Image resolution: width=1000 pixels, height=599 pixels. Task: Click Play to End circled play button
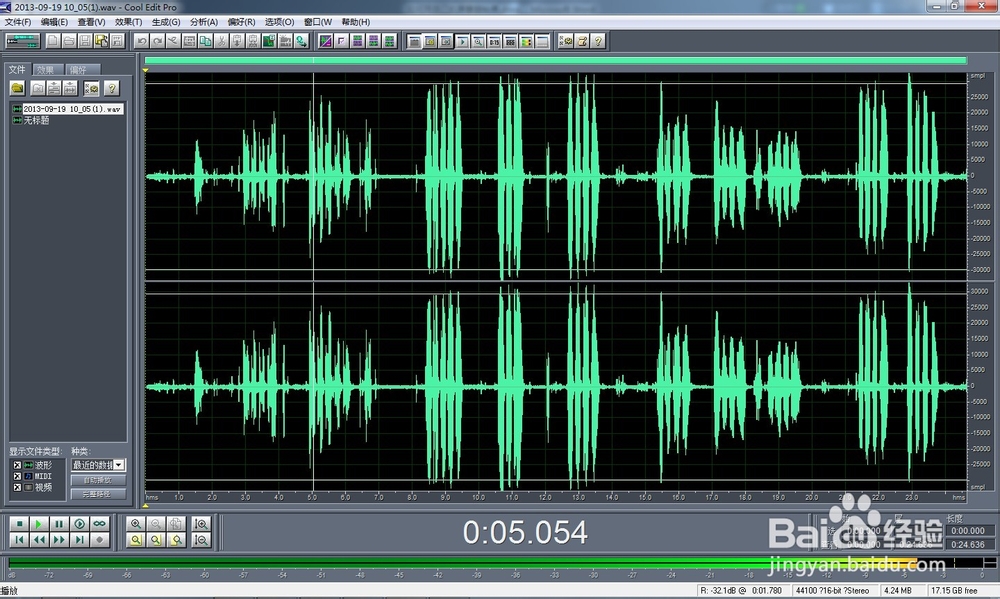79,524
